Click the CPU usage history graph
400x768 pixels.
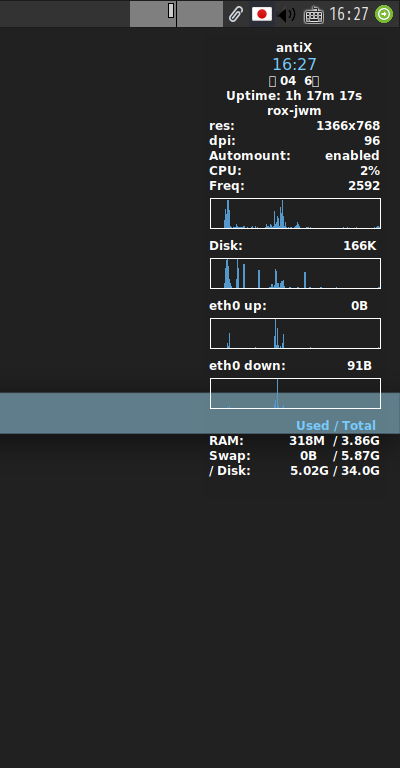[295, 214]
